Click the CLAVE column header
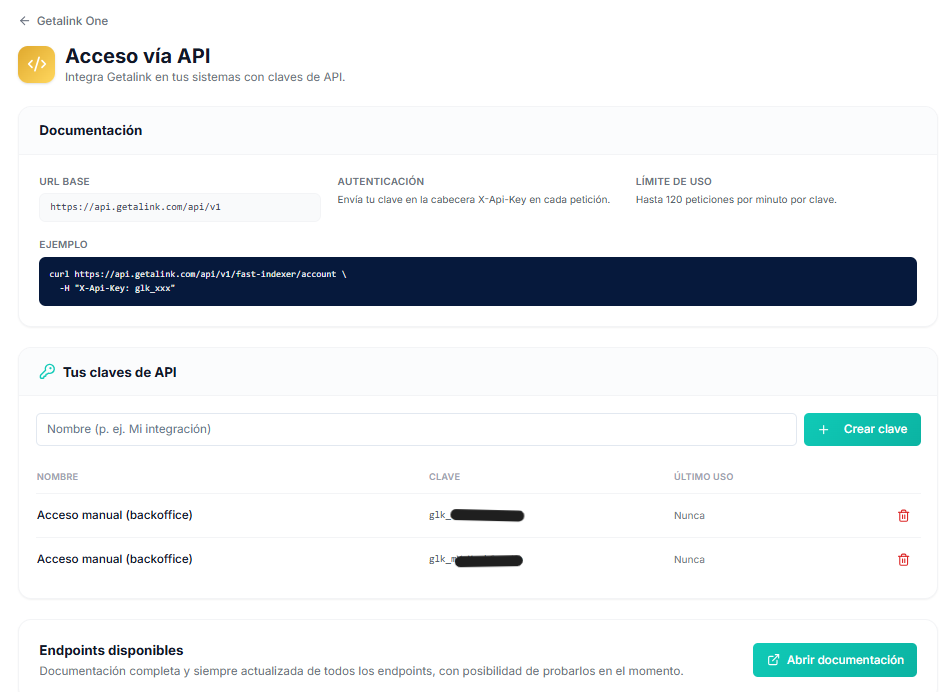Image resolution: width=941 pixels, height=692 pixels. pyautogui.click(x=444, y=477)
